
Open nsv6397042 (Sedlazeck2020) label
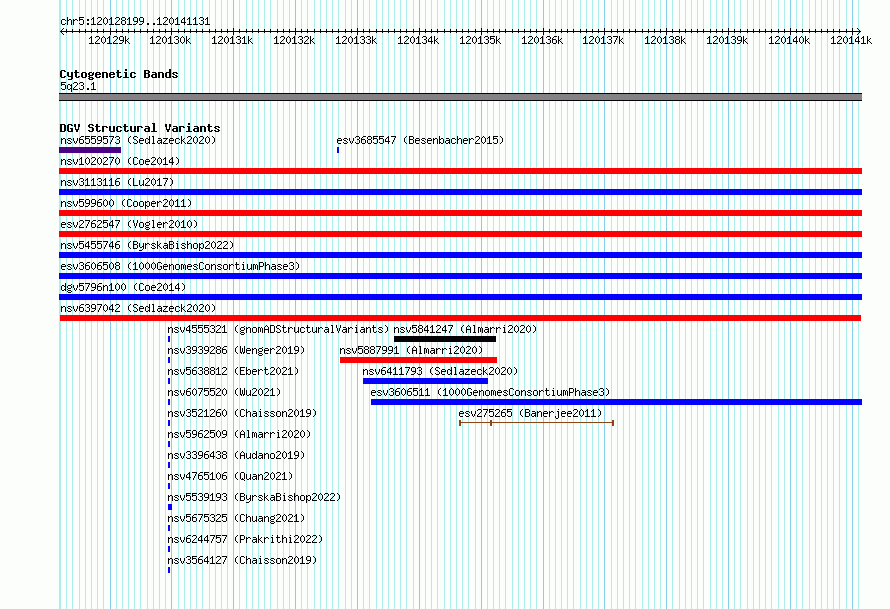coord(138,308)
